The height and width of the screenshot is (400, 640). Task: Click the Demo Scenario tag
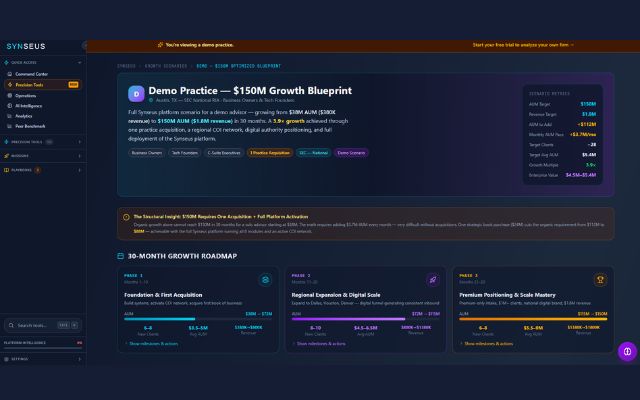pos(351,153)
